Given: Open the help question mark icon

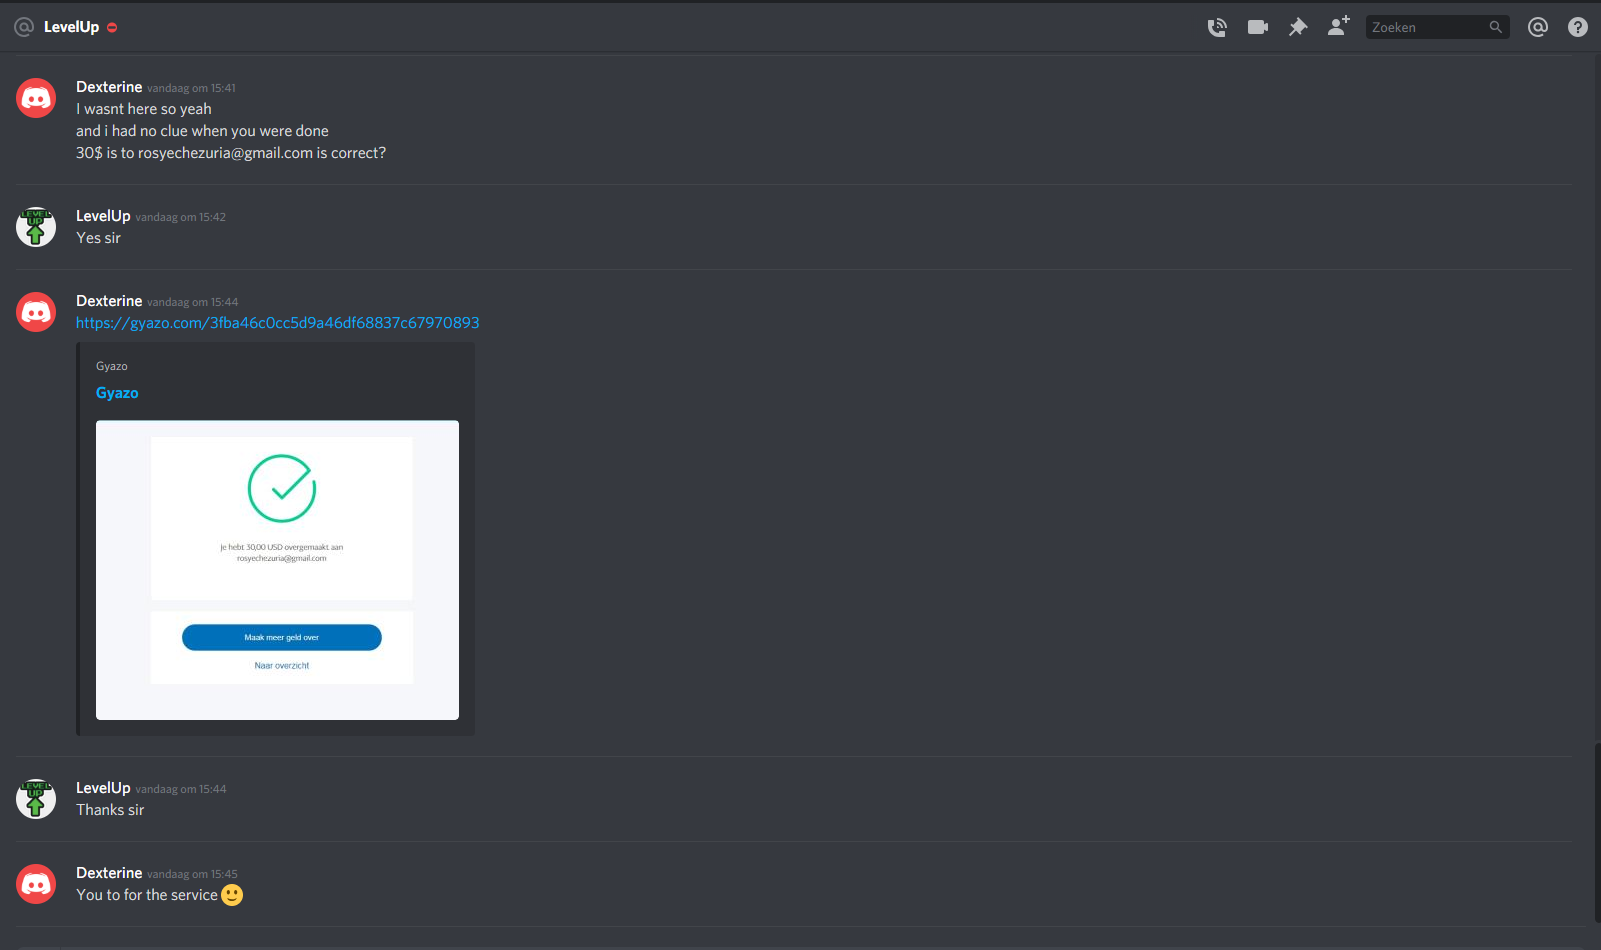Looking at the screenshot, I should 1578,27.
